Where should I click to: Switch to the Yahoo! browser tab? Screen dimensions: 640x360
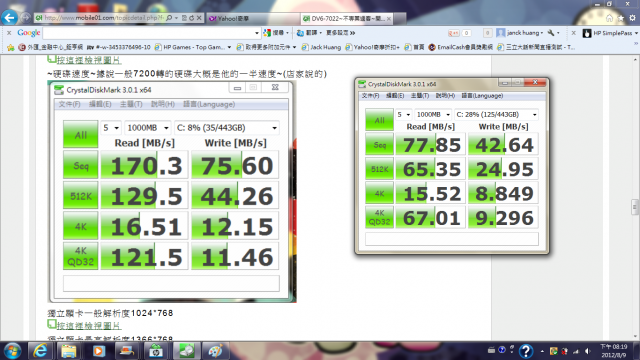coord(253,18)
